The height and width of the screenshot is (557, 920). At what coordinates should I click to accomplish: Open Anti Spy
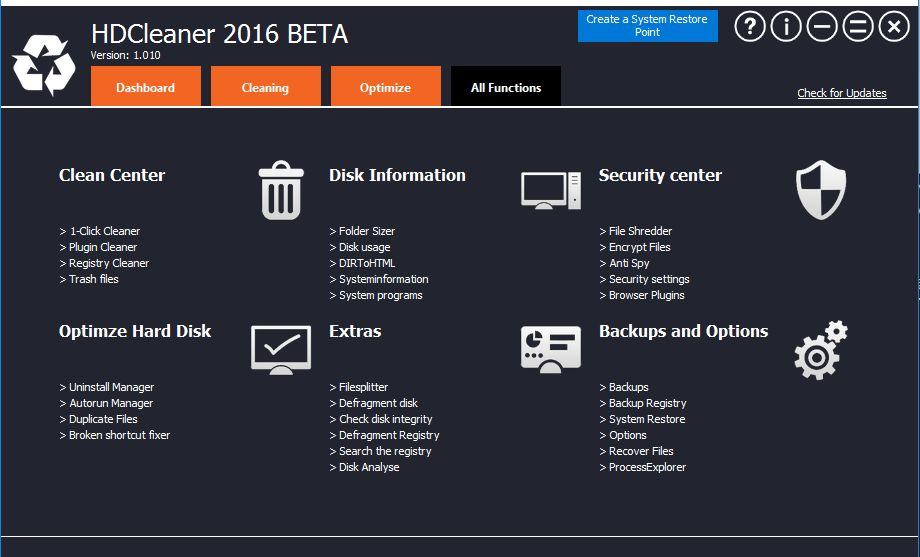point(624,263)
